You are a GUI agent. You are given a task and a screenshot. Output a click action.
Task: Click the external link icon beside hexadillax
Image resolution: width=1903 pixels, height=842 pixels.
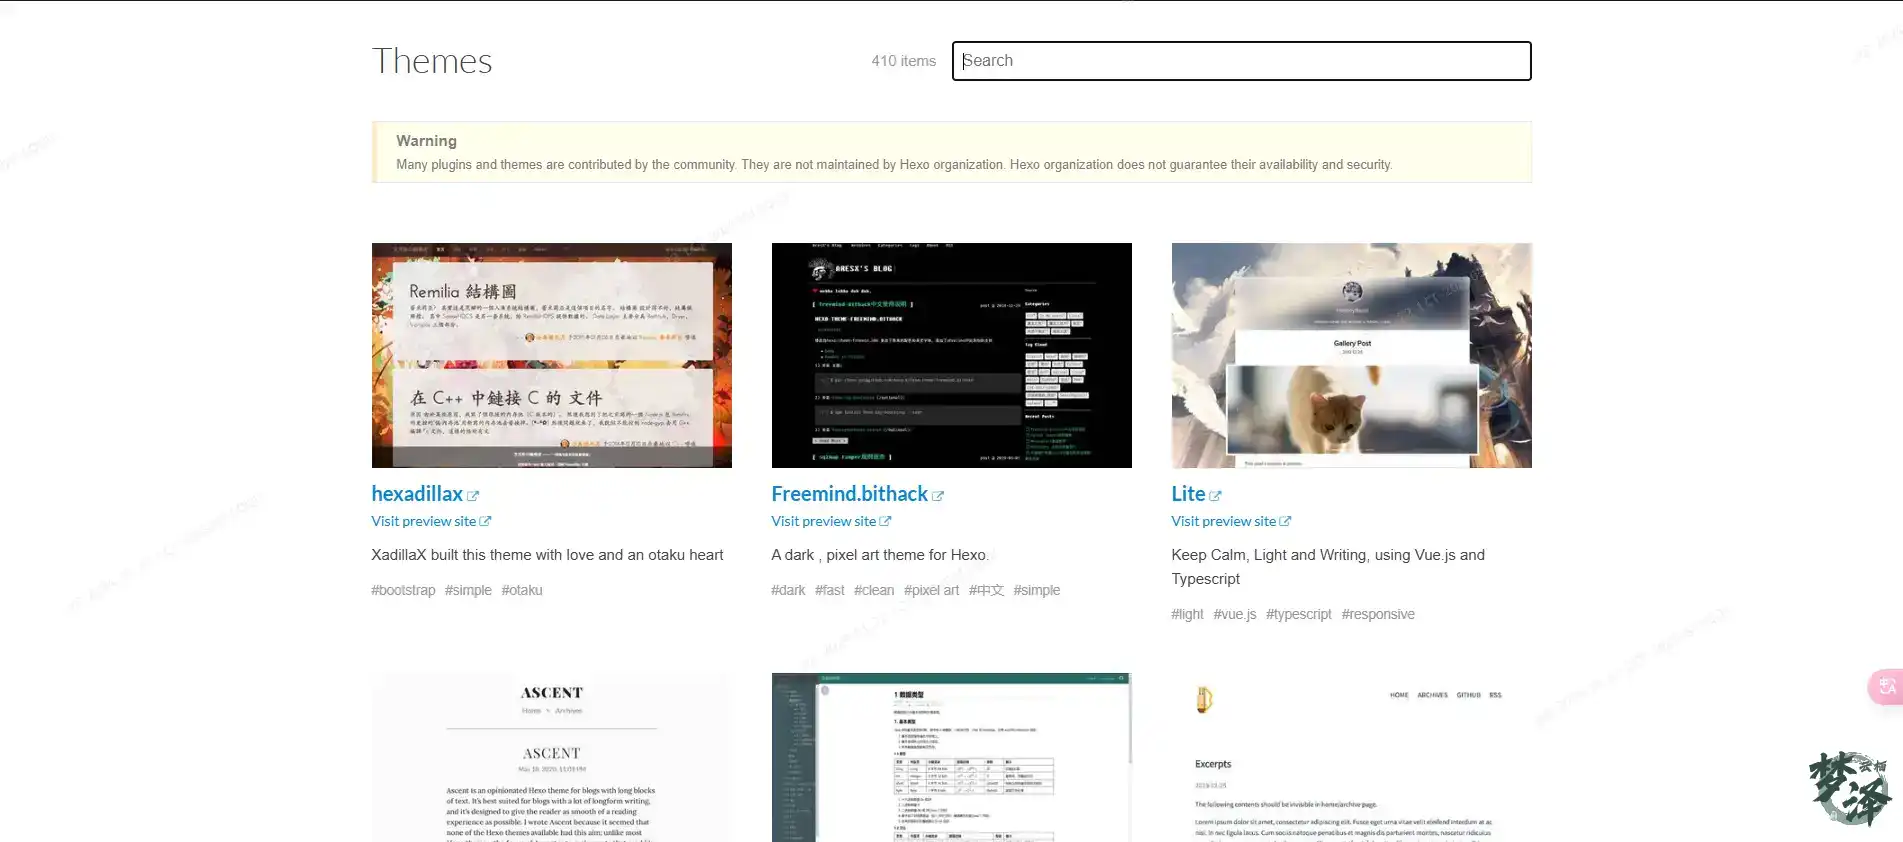(473, 496)
